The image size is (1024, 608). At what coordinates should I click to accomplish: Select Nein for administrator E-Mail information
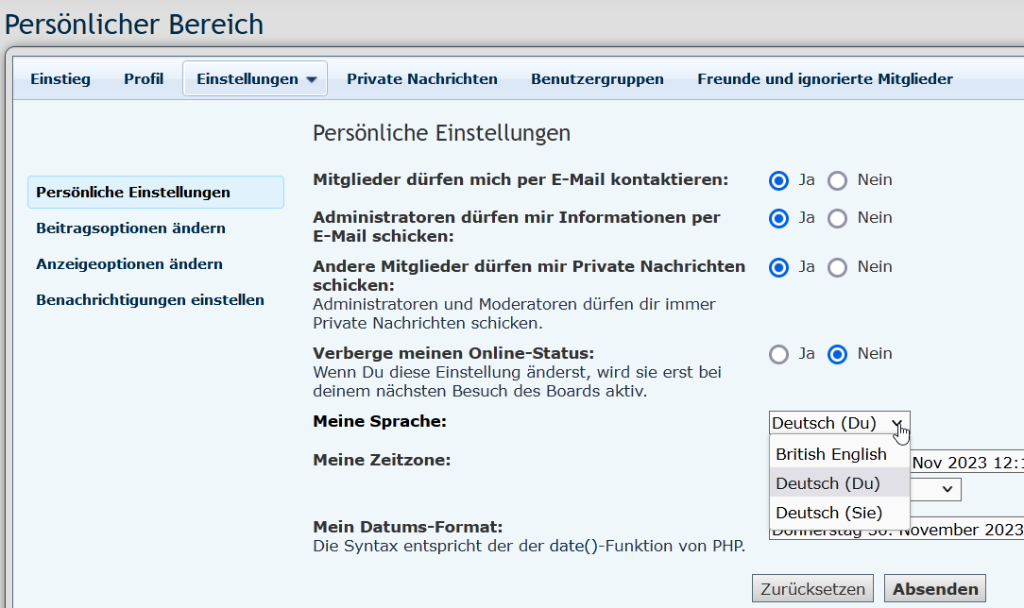tap(838, 218)
